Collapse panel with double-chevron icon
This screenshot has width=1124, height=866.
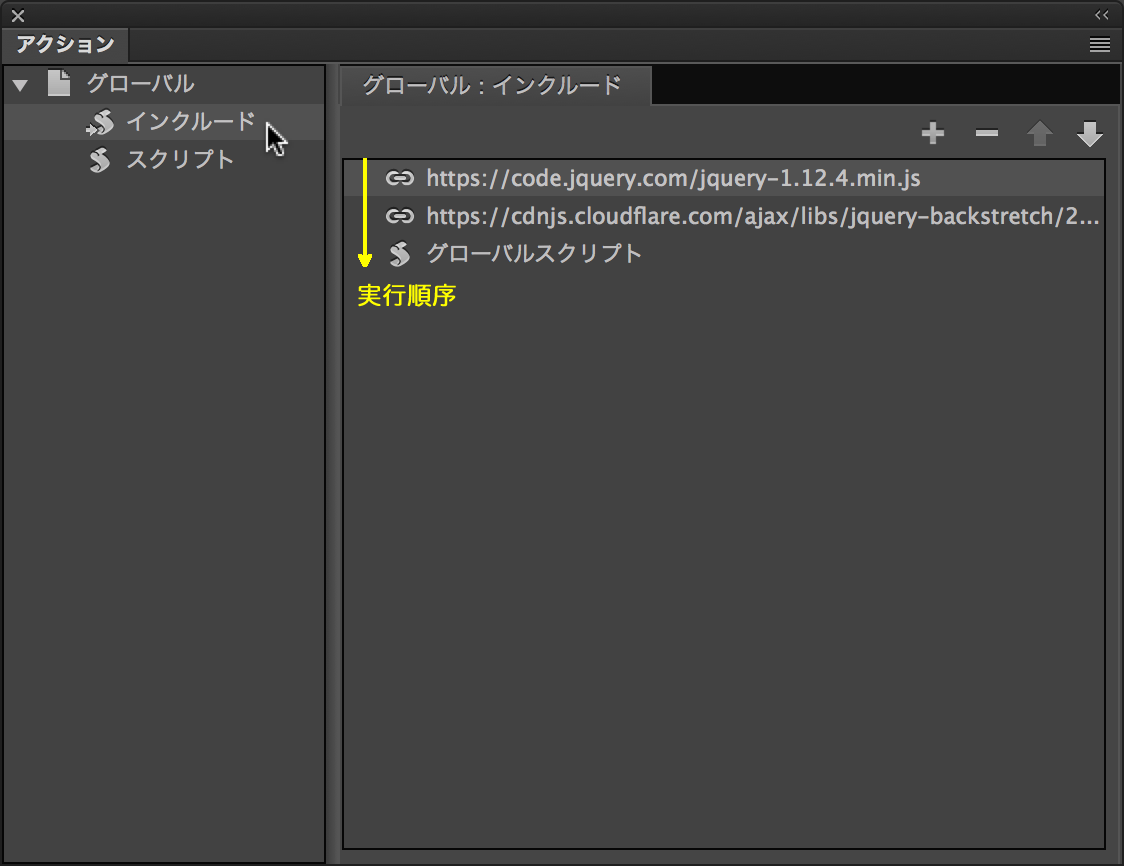(1102, 14)
